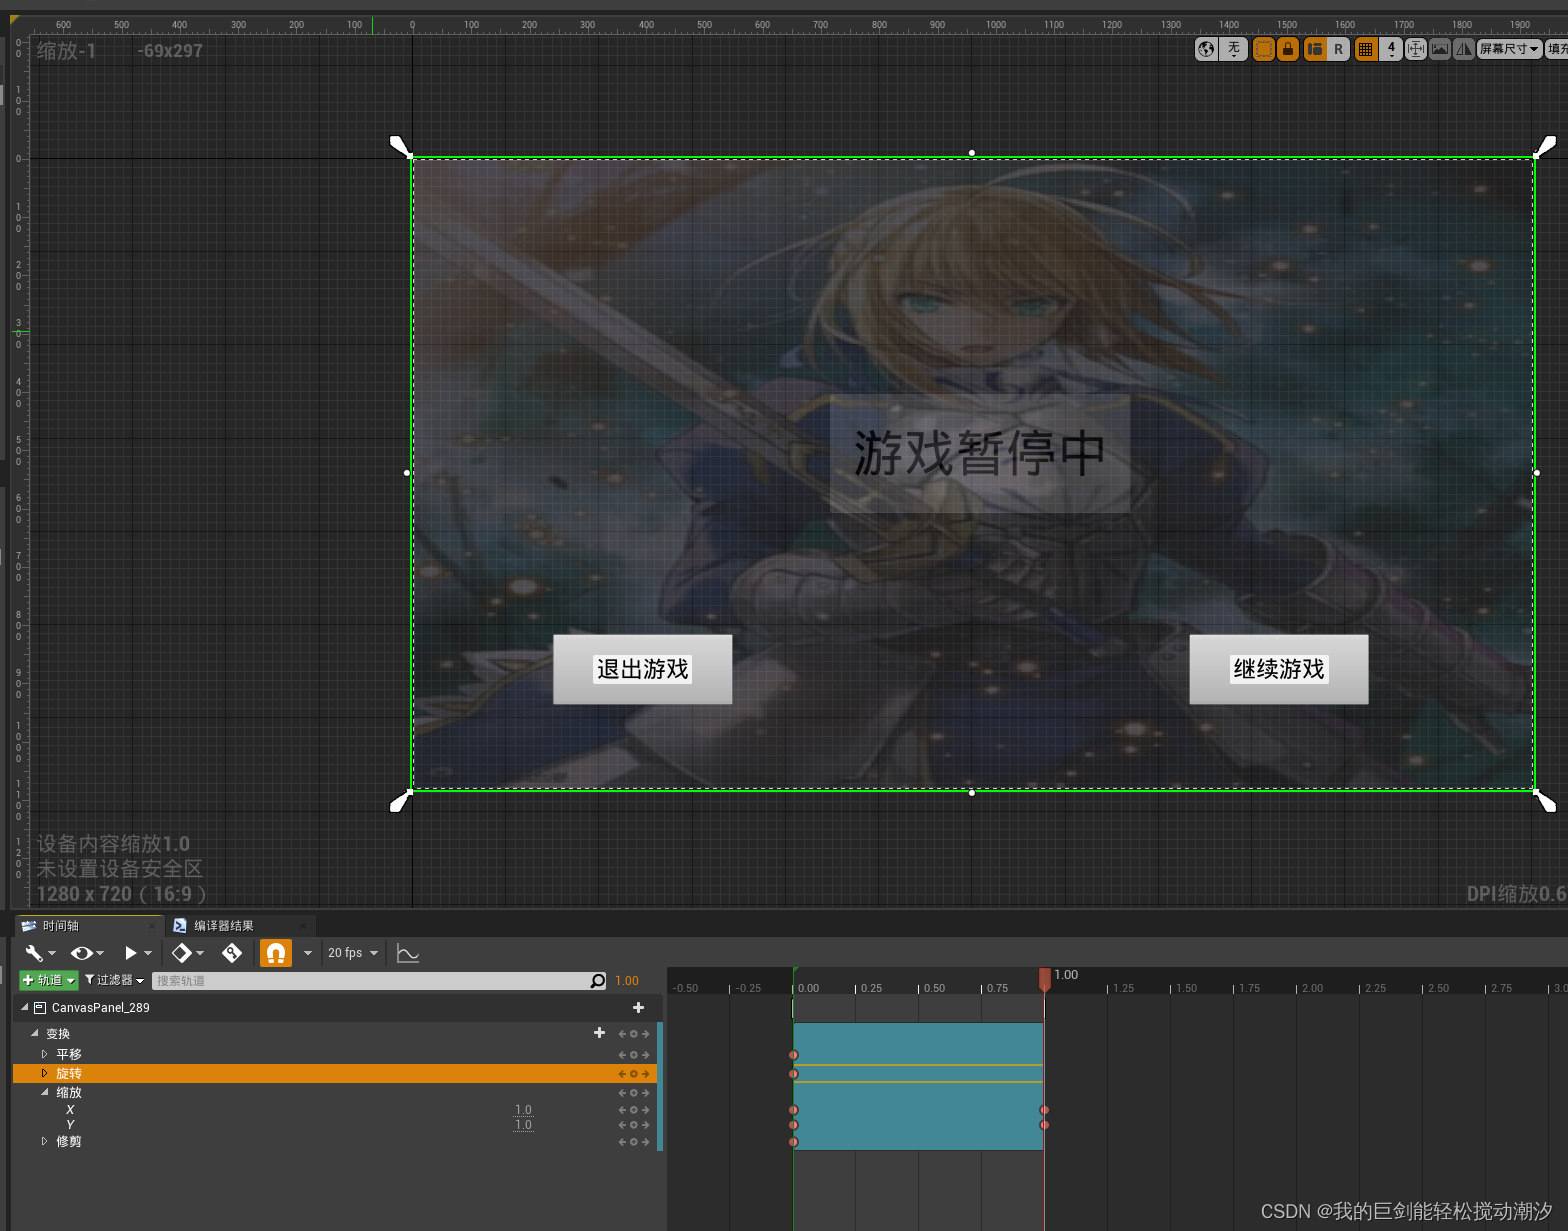Viewport: 1568px width, 1231px height.
Task: Open the 无 culture dropdown in viewport toolbar
Action: [x=1234, y=49]
